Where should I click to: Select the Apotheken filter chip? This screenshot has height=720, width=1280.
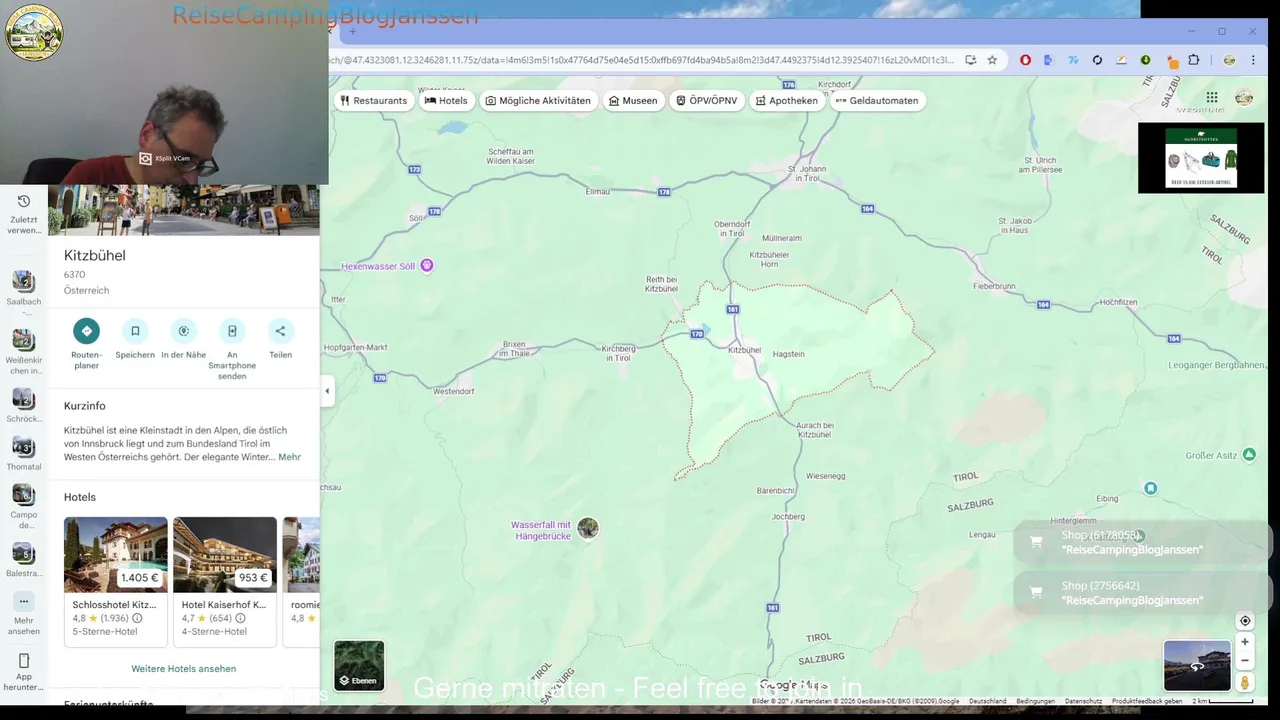click(x=787, y=100)
